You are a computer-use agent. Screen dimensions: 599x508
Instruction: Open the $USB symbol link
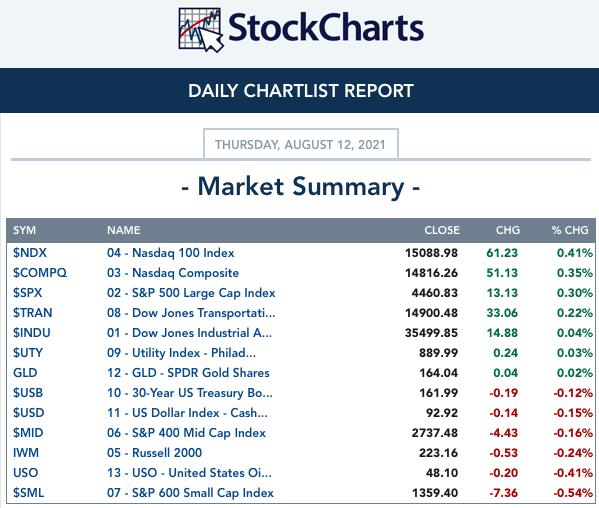(x=28, y=393)
